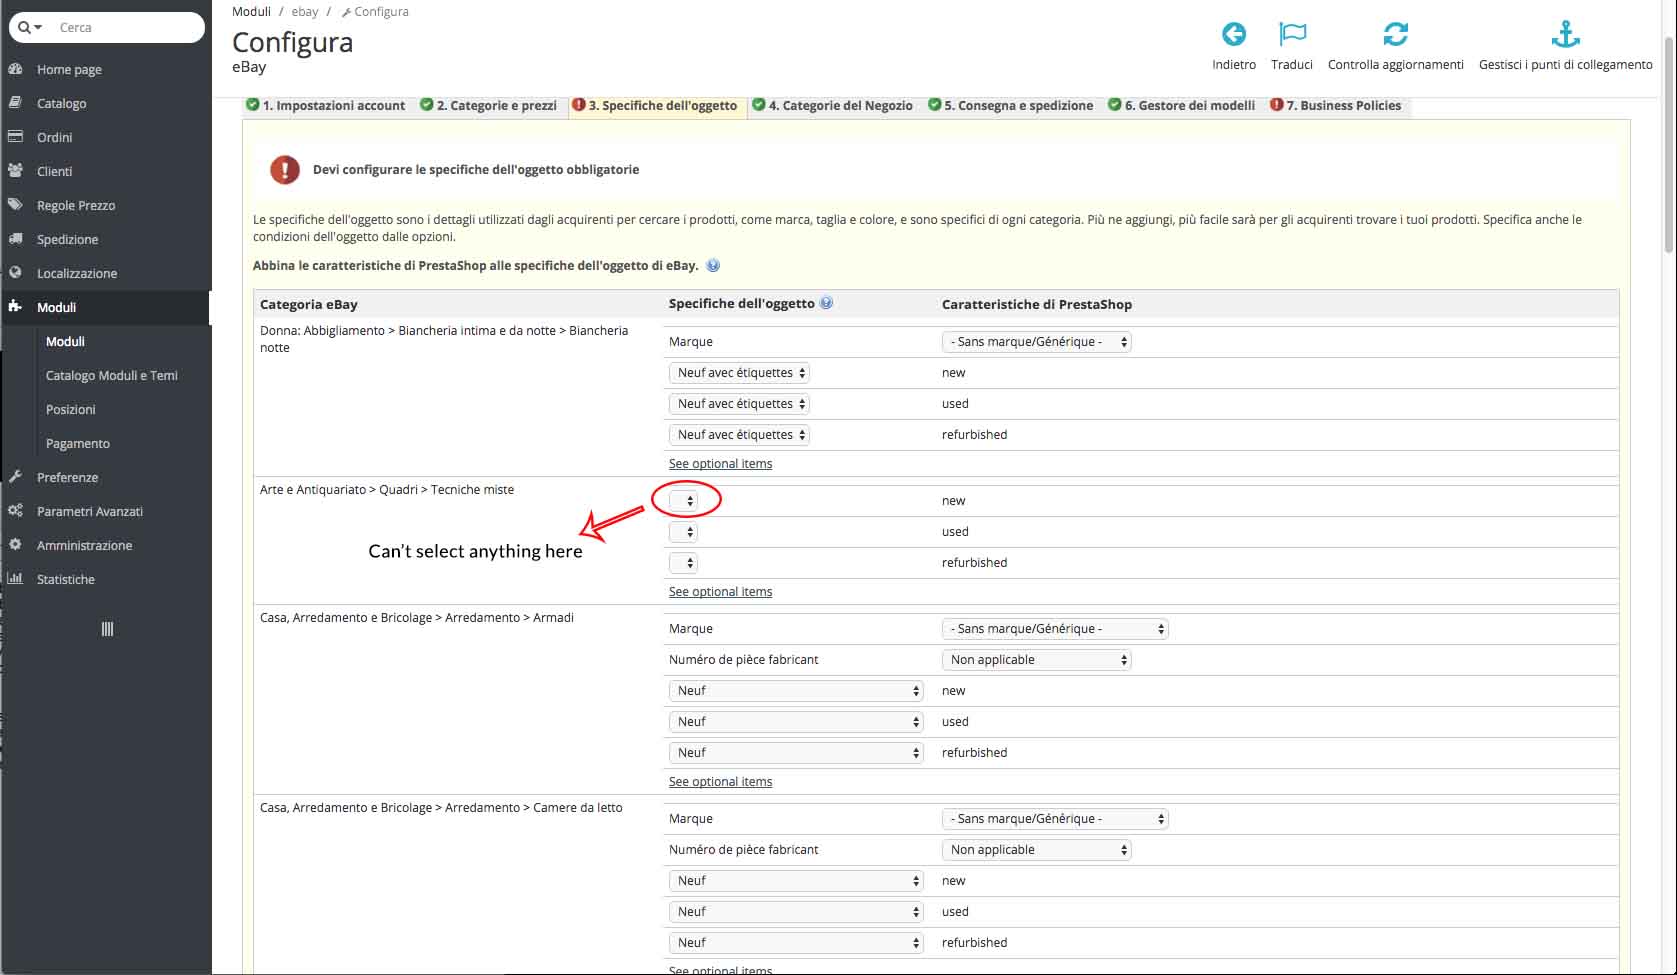The width and height of the screenshot is (1677, 975).
Task: Collapse the sidebar with the bars icon
Action: pos(107,629)
